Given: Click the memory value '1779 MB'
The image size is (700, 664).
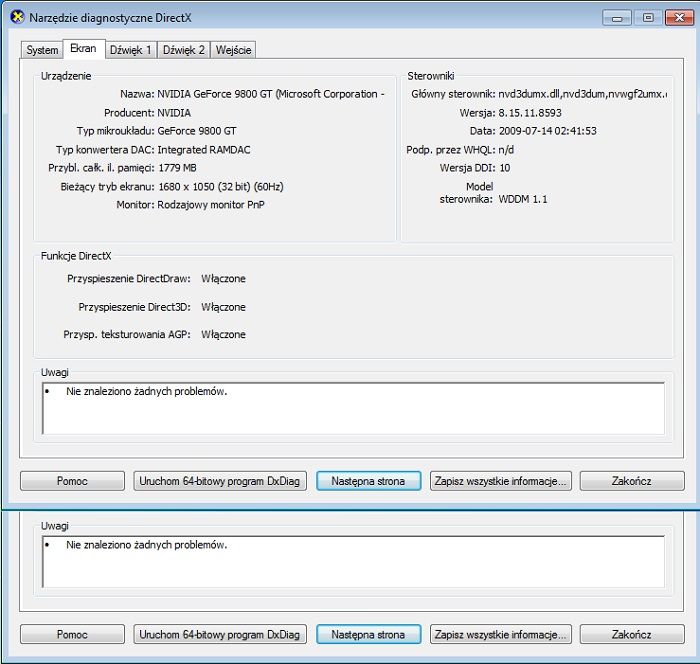Looking at the screenshot, I should (177, 168).
